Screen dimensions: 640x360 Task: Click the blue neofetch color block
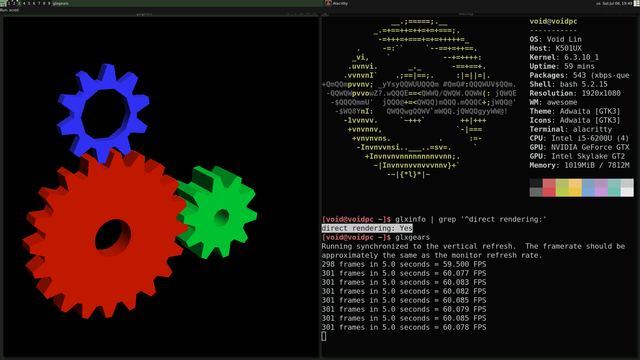click(588, 188)
